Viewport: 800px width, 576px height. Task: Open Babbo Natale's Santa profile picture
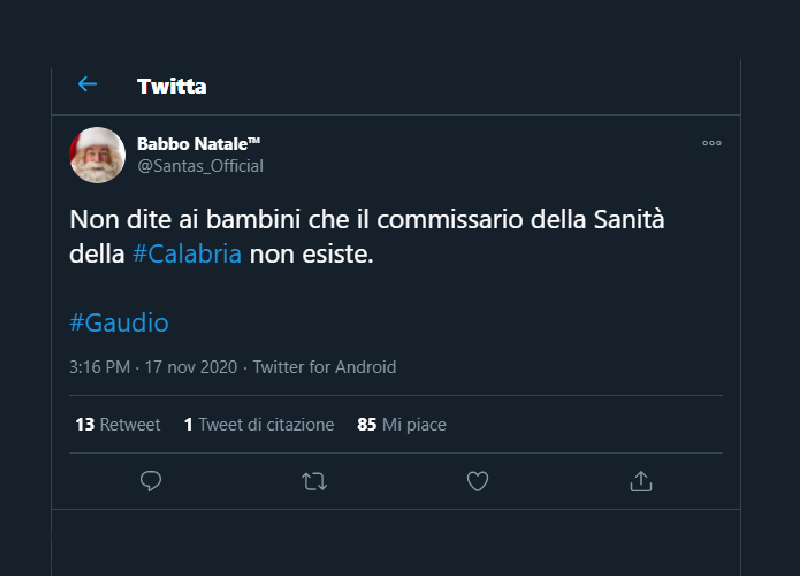tap(97, 155)
